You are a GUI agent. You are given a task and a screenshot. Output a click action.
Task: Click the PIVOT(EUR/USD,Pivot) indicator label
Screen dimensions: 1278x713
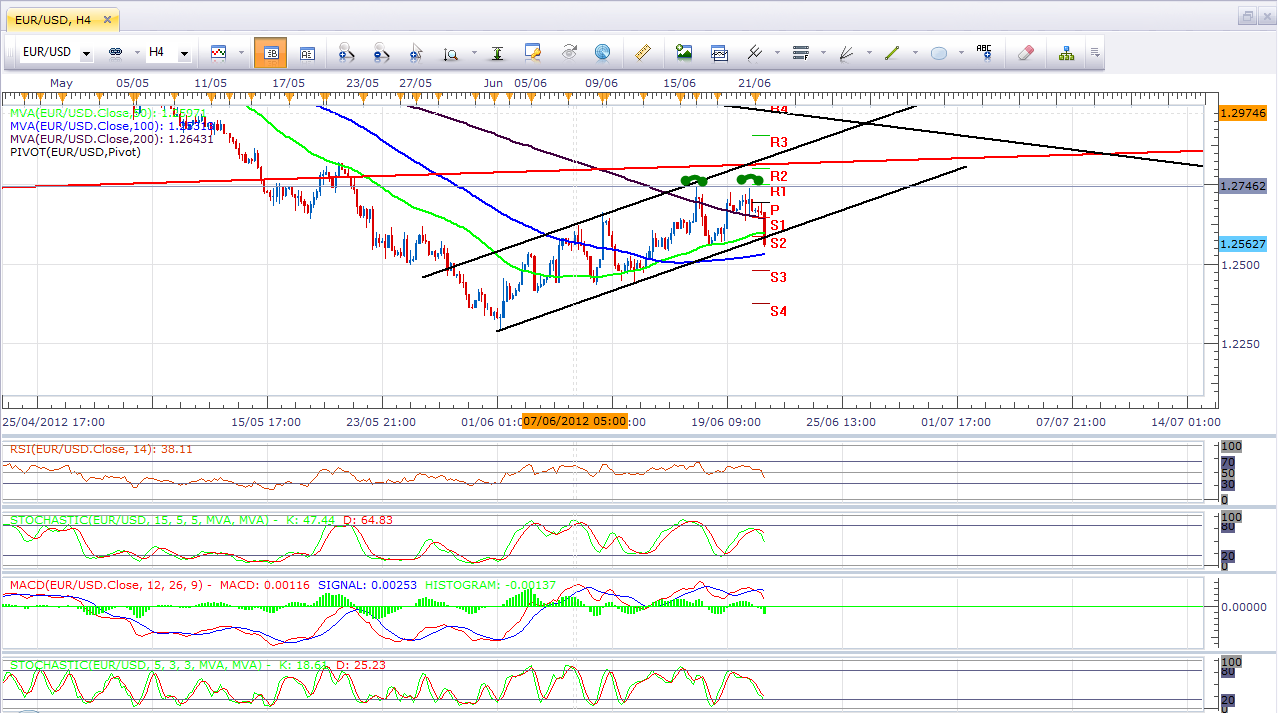pos(75,152)
